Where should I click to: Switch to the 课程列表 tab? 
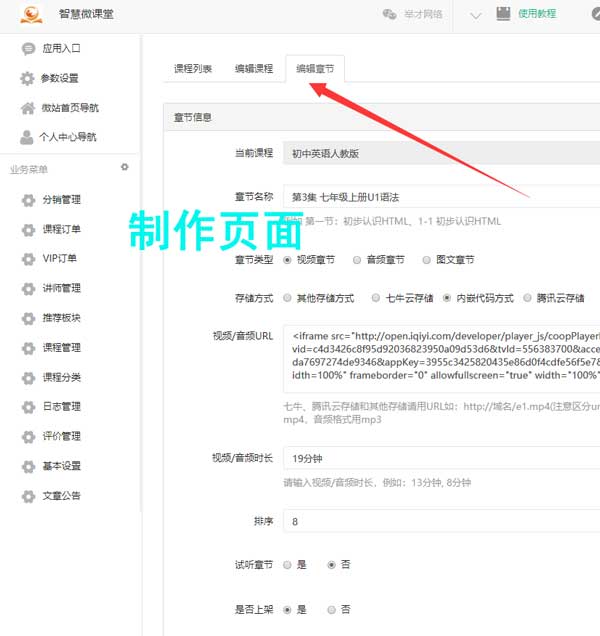[x=193, y=69]
